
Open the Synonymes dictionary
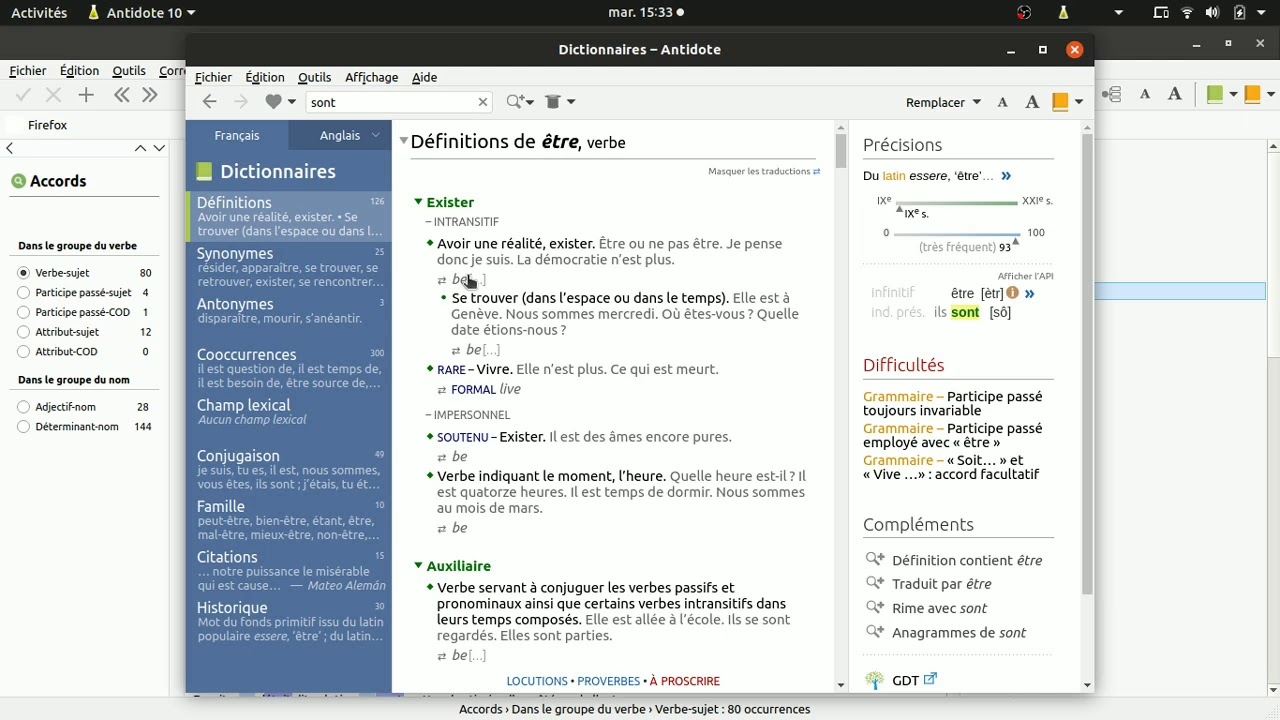(289, 267)
